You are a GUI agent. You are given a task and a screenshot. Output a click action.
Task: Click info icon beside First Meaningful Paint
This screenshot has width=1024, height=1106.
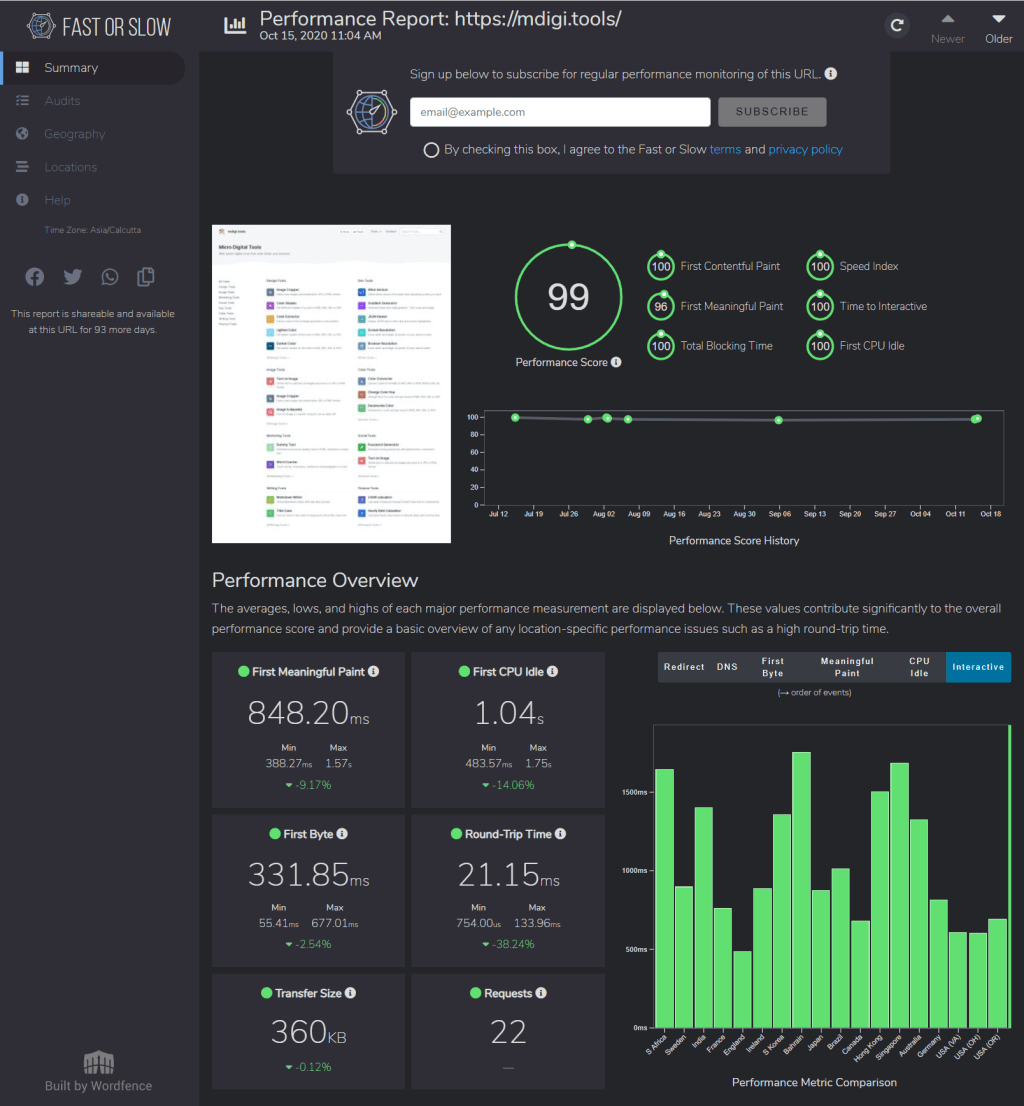[x=374, y=672]
